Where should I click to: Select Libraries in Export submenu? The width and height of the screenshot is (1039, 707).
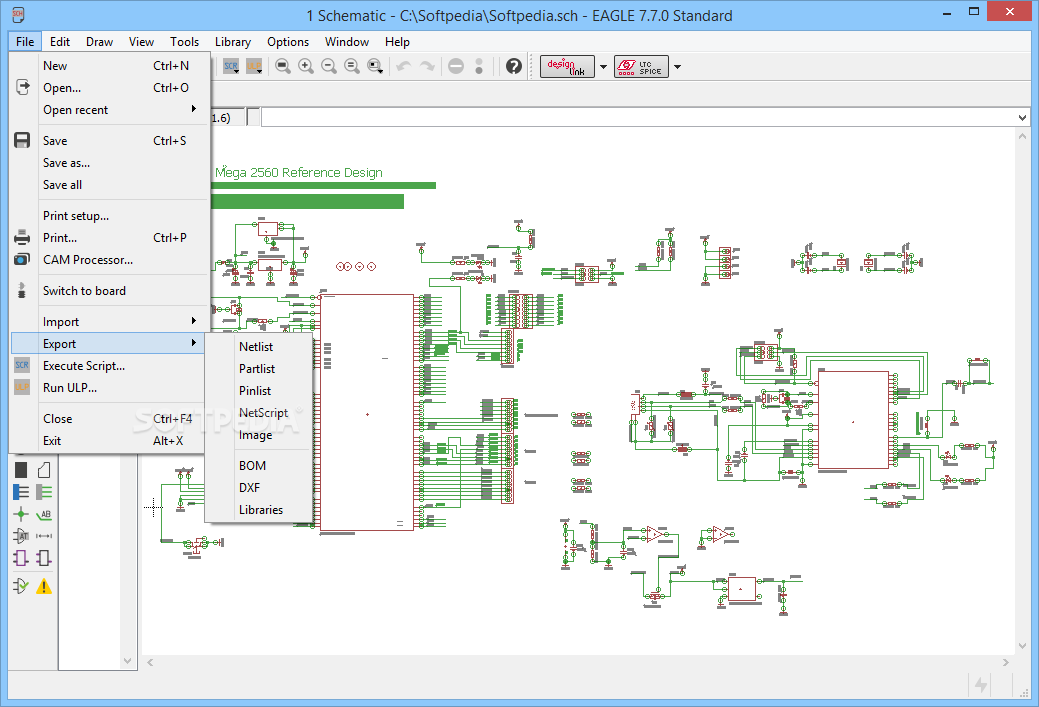[x=259, y=510]
